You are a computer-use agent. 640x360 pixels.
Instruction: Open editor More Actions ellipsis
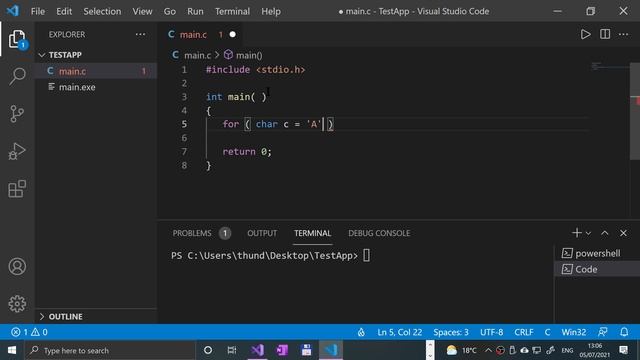click(x=623, y=34)
